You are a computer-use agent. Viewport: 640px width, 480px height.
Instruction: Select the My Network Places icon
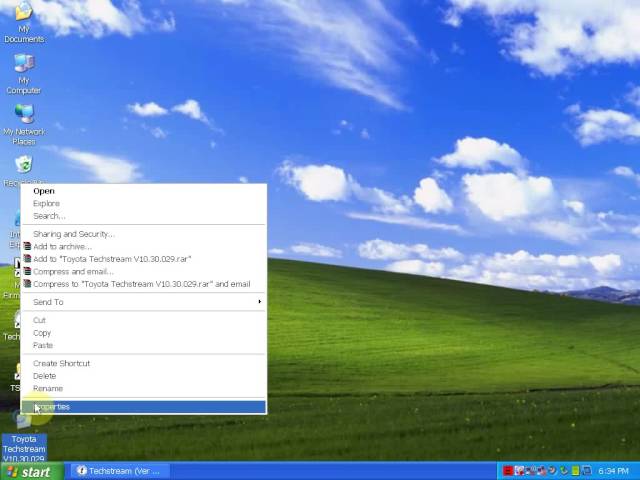pyautogui.click(x=24, y=124)
